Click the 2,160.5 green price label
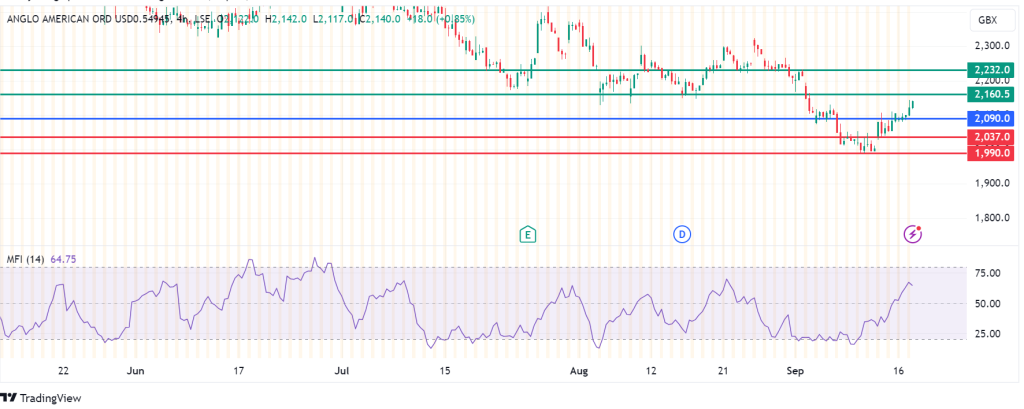 992,94
